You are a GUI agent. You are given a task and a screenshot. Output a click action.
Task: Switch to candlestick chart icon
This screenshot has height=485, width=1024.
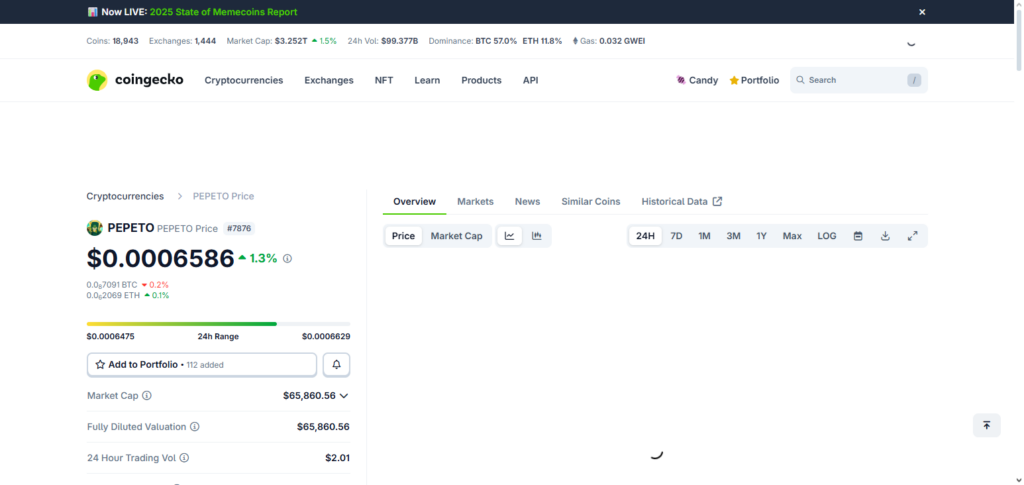[537, 236]
